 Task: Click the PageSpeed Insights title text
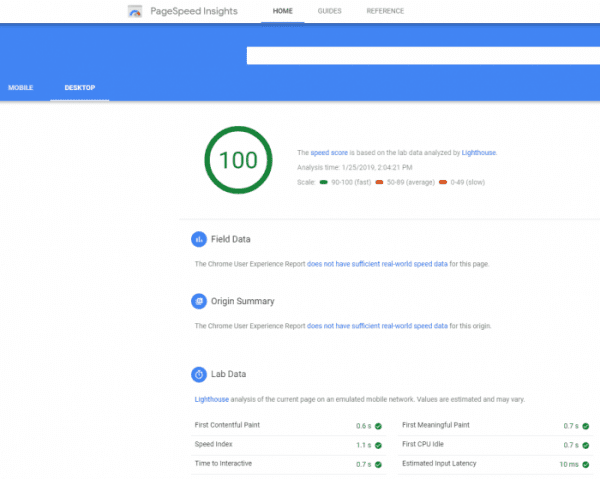point(194,11)
